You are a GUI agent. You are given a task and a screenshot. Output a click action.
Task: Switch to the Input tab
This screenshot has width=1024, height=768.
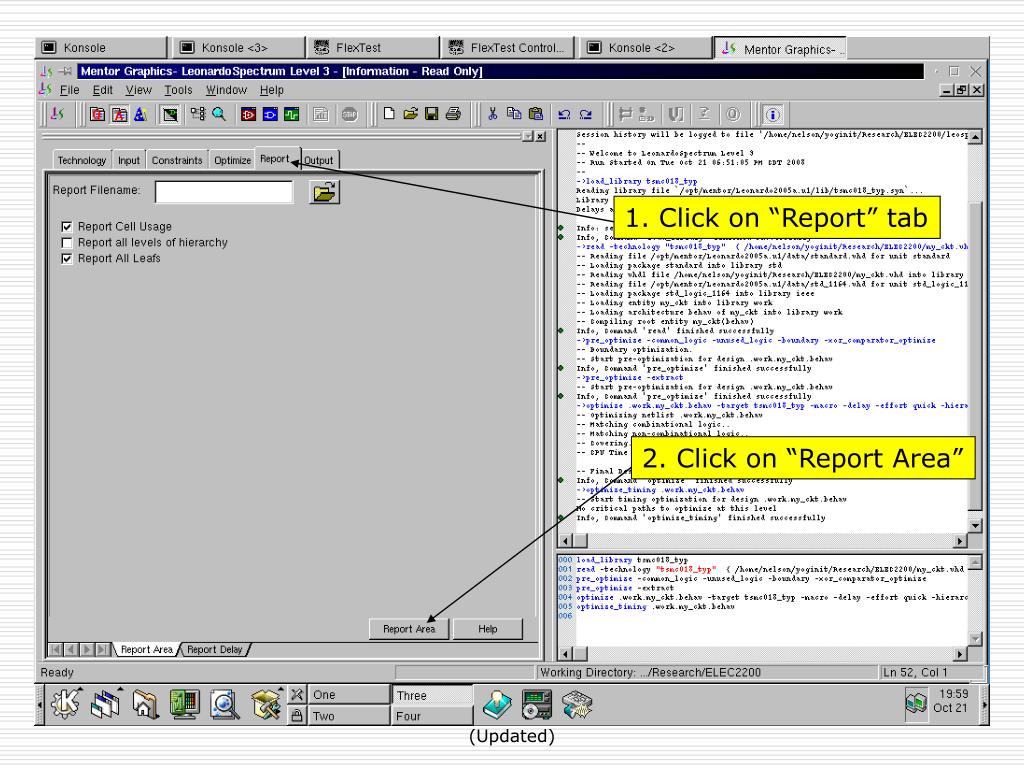coord(129,160)
